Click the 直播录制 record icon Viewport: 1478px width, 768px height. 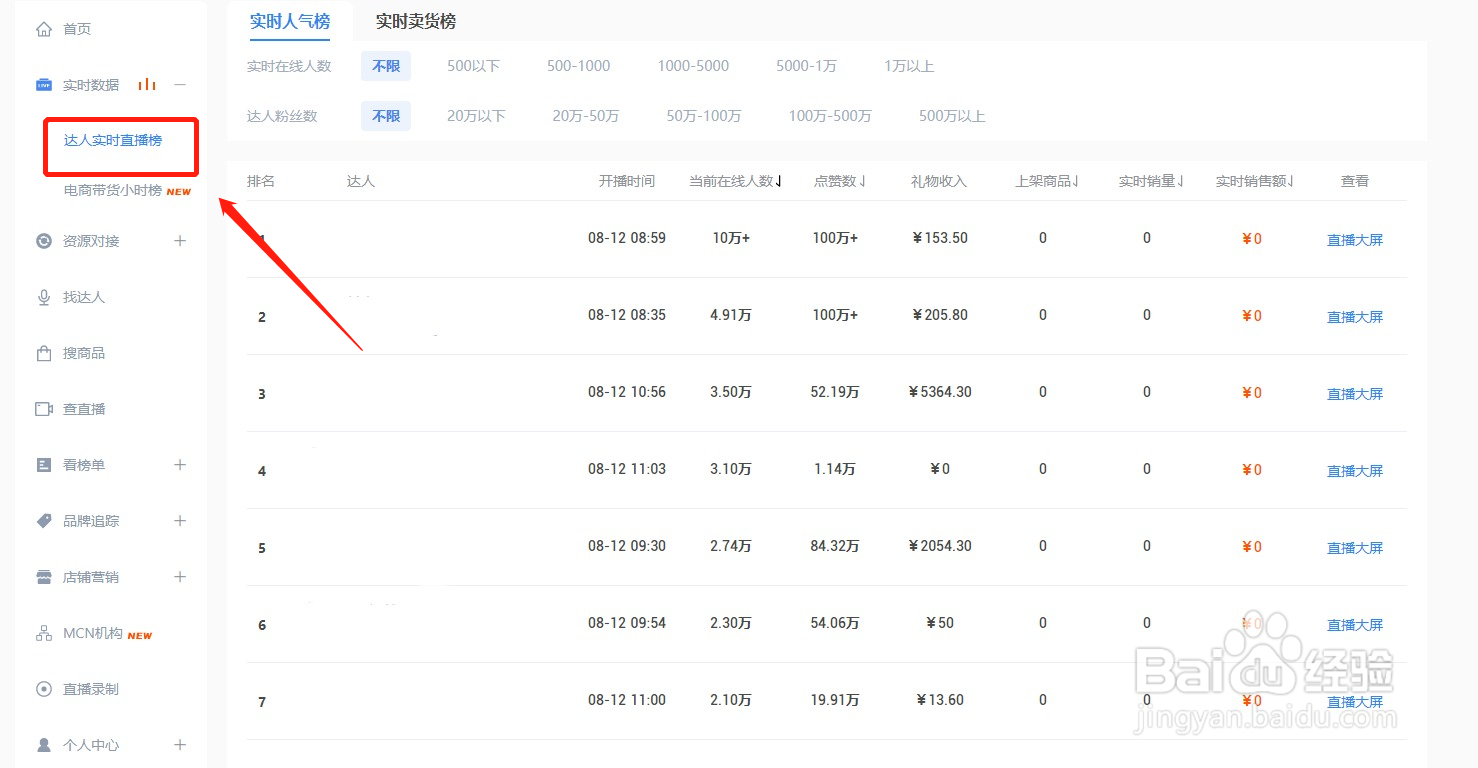44,689
